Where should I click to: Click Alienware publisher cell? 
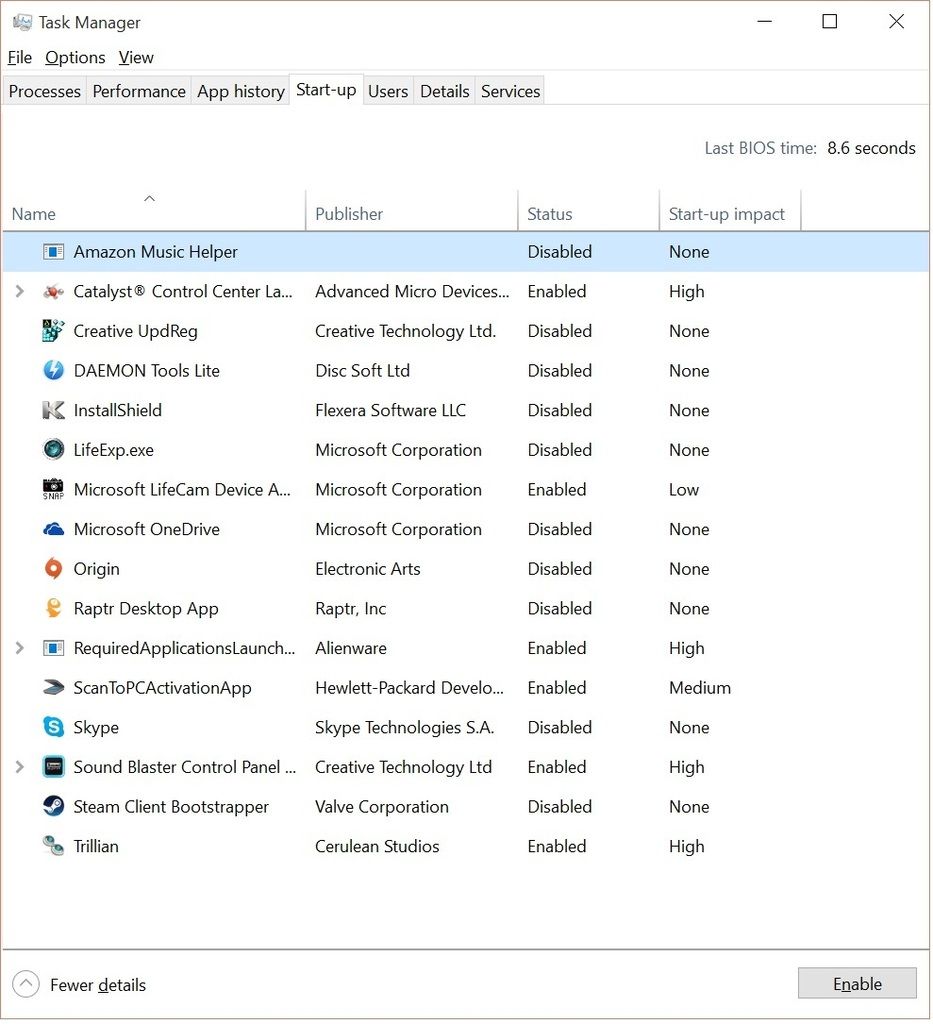click(x=351, y=648)
